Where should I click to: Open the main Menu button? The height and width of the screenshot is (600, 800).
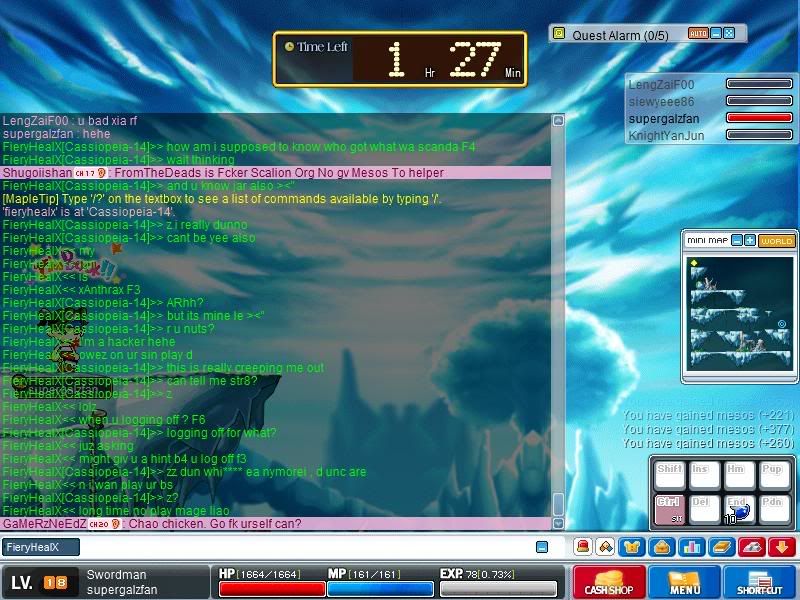coord(685,582)
